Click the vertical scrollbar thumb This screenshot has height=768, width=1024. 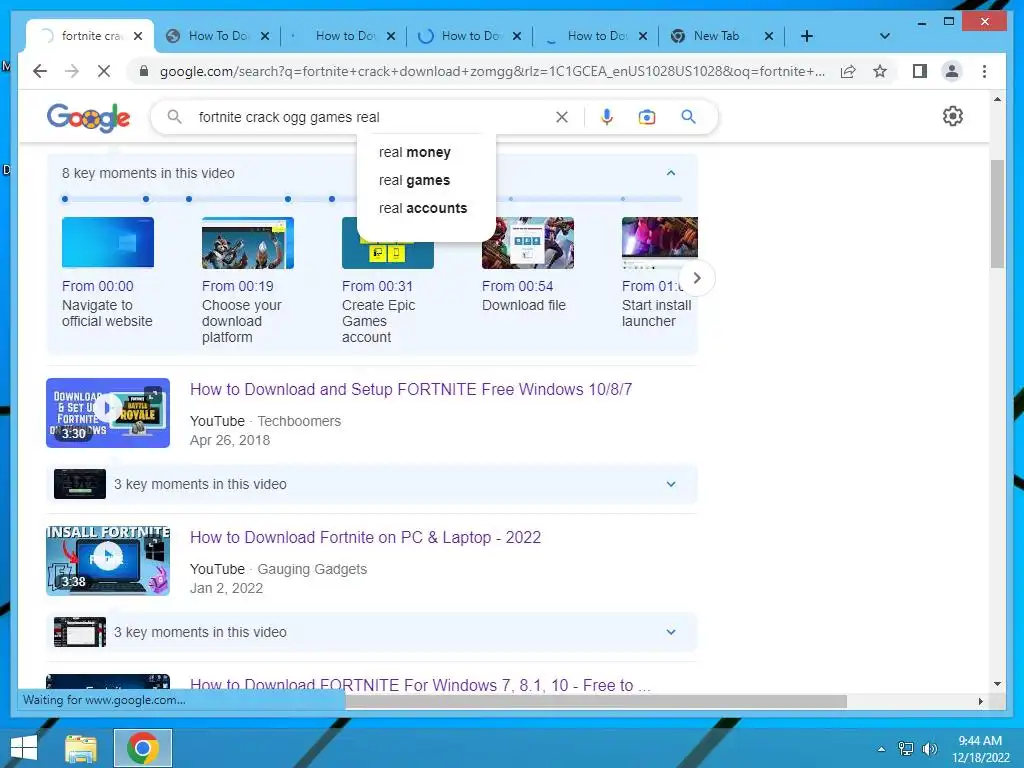tap(997, 214)
